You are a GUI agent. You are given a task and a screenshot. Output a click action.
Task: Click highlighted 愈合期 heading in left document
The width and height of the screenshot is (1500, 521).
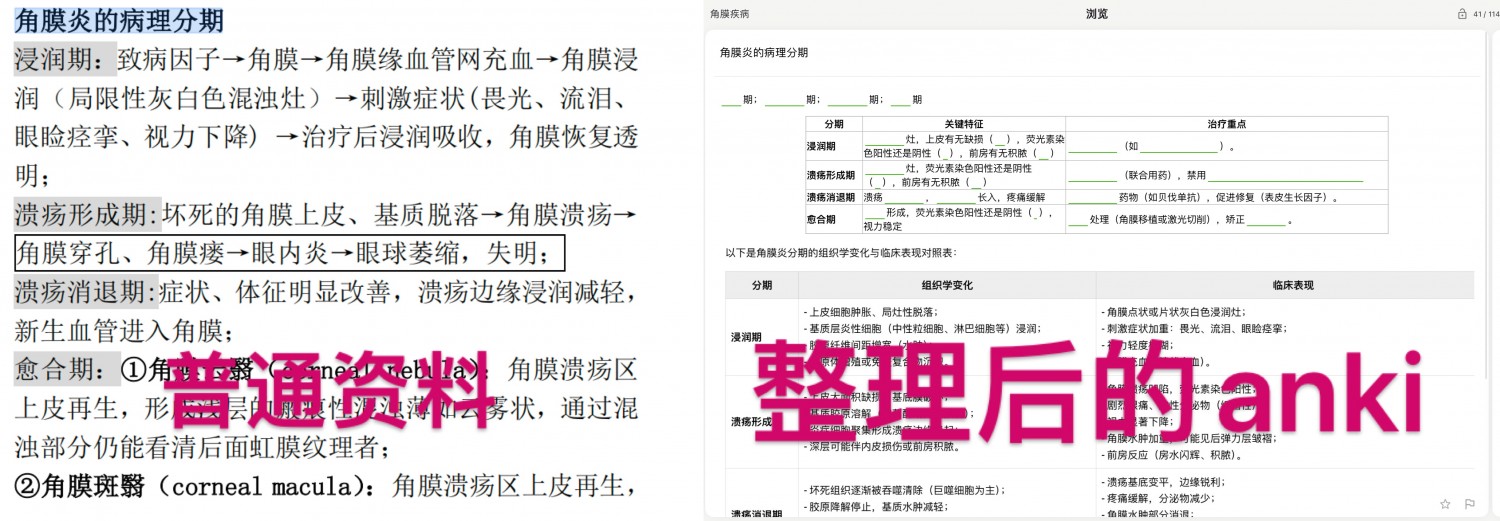[x=65, y=370]
